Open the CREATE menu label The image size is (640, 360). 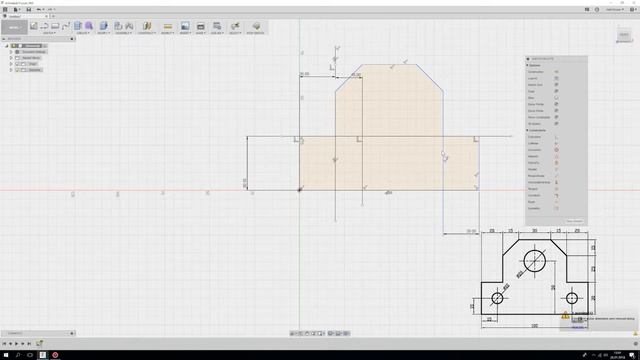pyautogui.click(x=83, y=33)
